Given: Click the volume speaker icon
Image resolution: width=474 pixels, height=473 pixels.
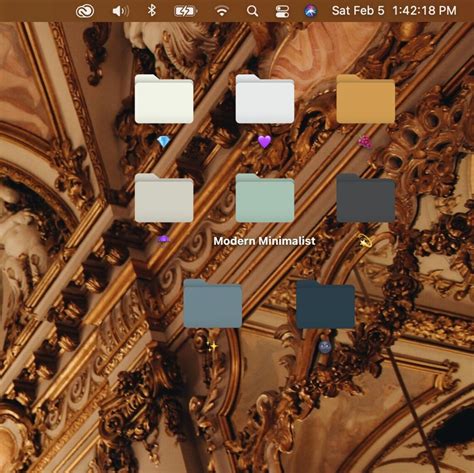Looking at the screenshot, I should point(120,11).
